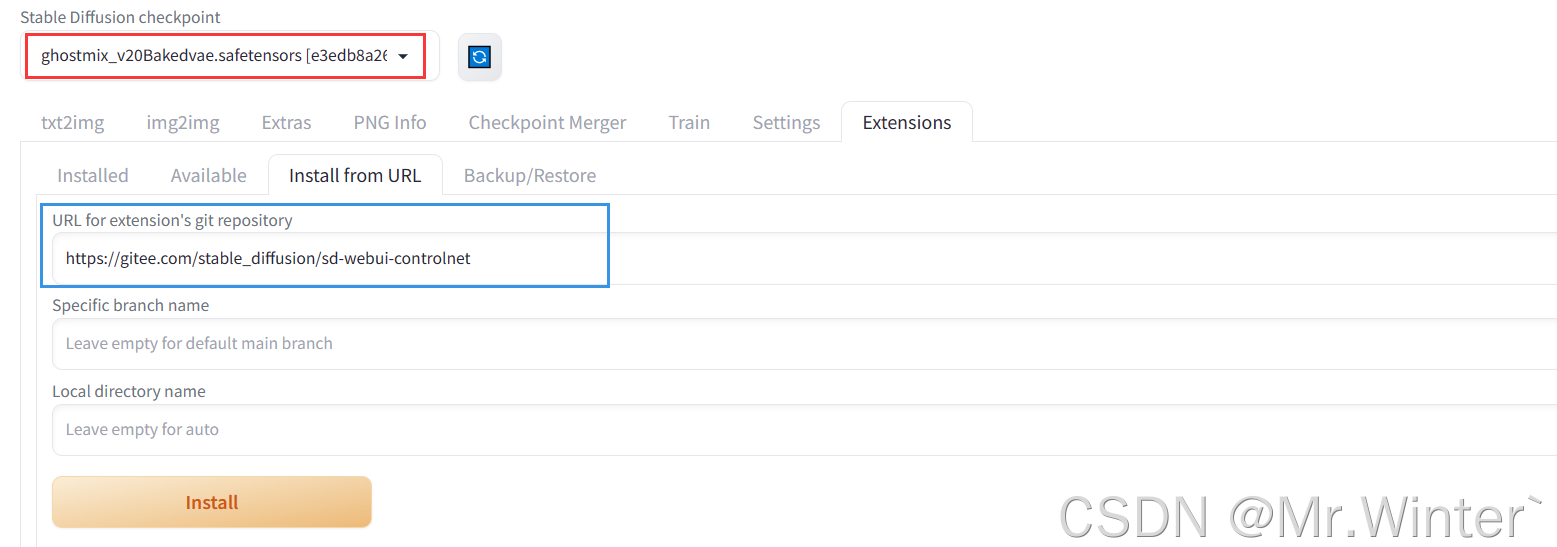
Task: Click the 'Stable Diffusion checkpoint' label text
Action: coord(120,17)
